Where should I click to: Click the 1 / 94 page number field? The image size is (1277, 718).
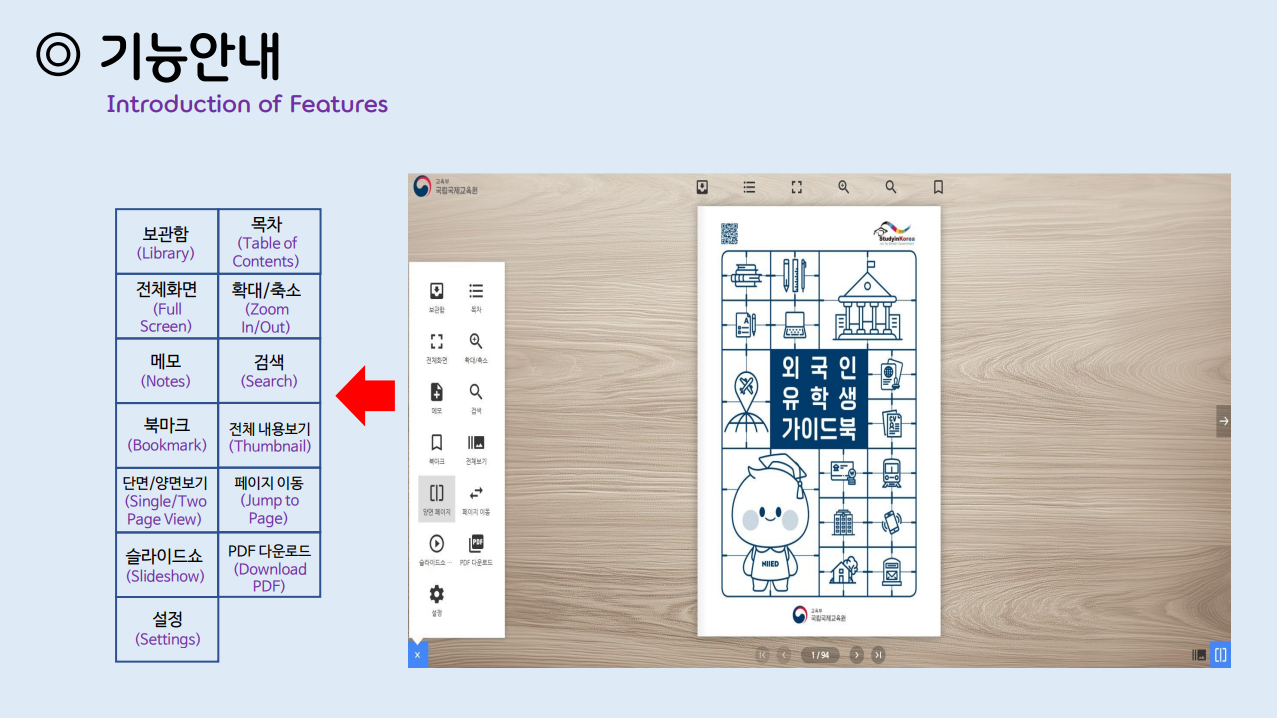tap(820, 655)
